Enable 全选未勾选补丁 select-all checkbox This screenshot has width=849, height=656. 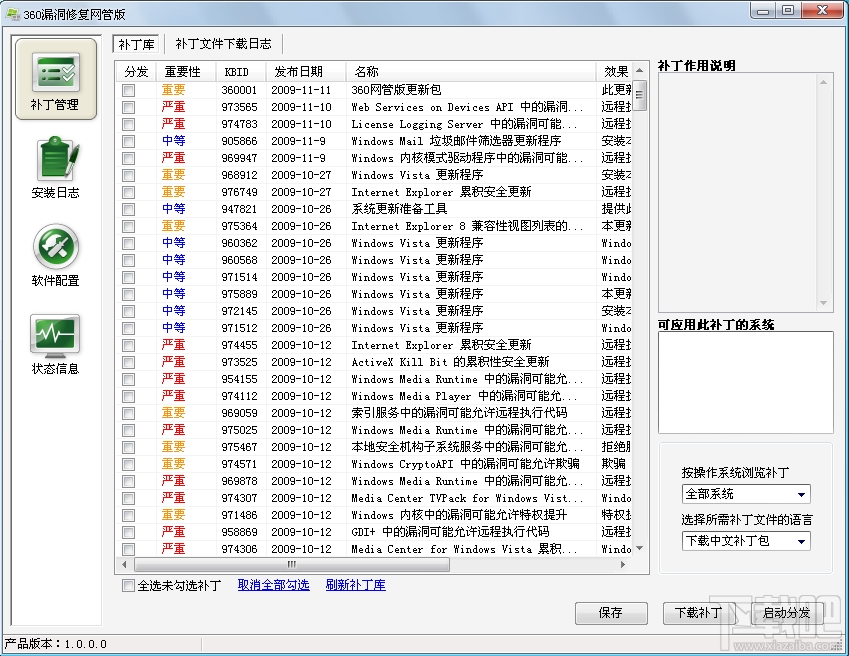125,586
